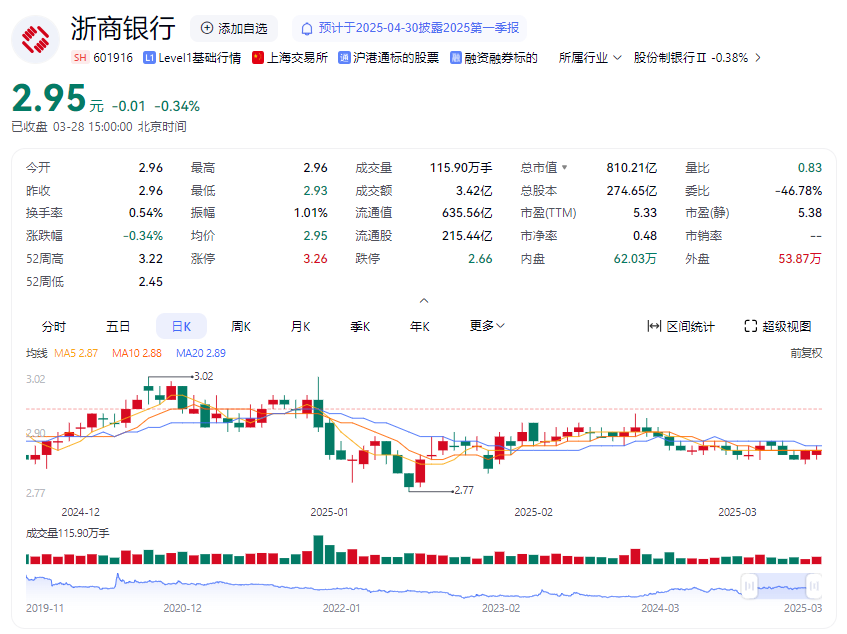Click the 上海交易所 exchange label

point(298,58)
